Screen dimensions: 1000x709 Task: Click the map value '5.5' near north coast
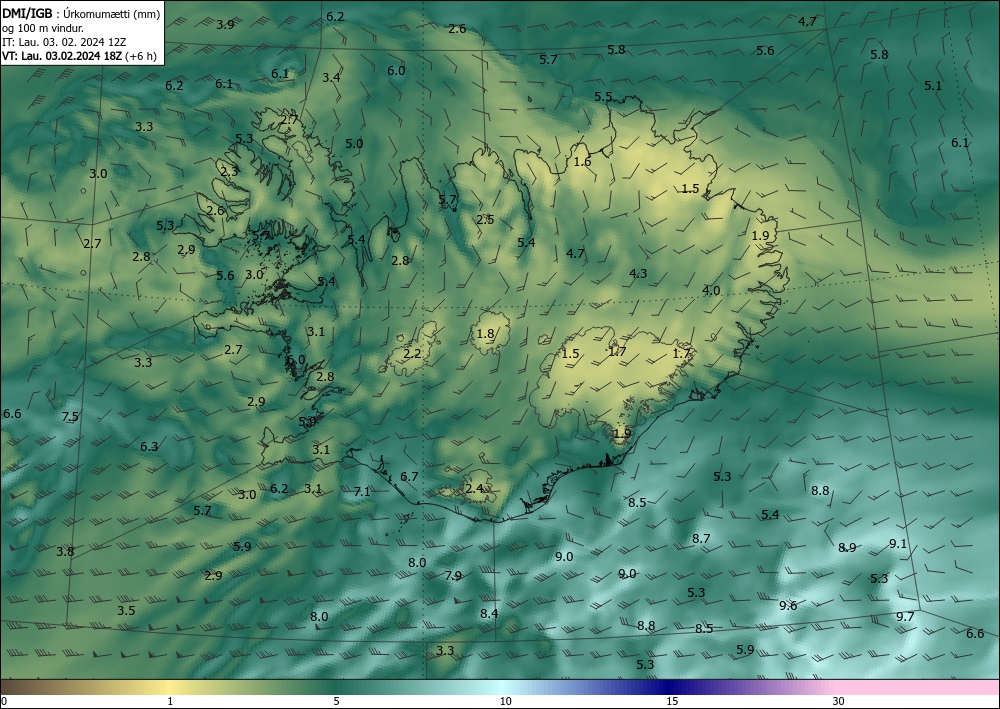pyautogui.click(x=603, y=97)
